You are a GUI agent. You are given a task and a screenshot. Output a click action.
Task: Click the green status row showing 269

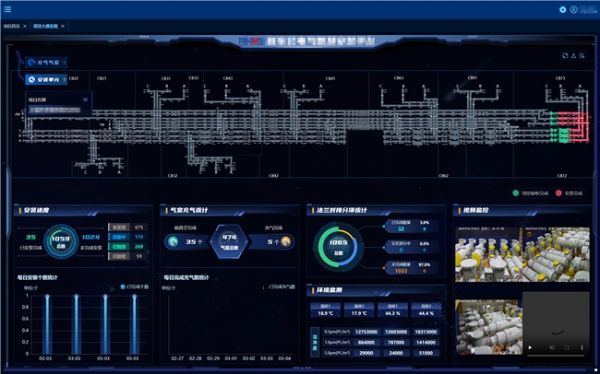[127, 247]
